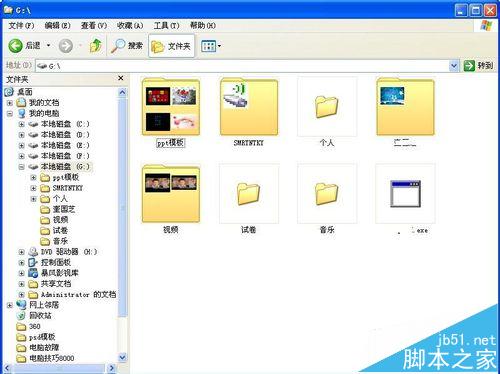Viewport: 500px width, 374px height.
Task: Select Administrator 的文档 in the tree
Action: point(78,294)
